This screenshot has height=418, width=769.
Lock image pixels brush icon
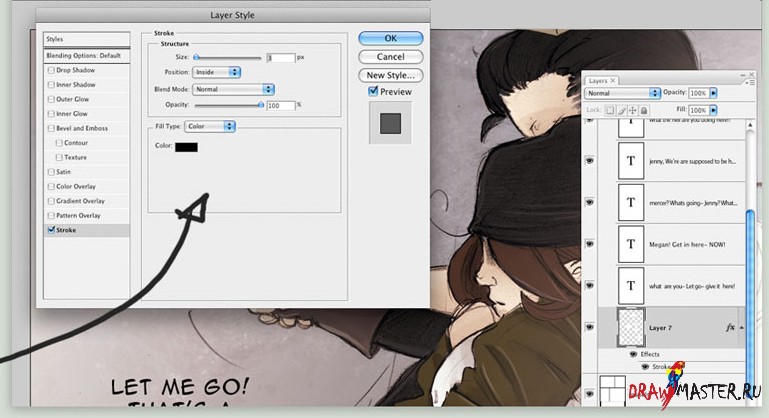click(621, 110)
